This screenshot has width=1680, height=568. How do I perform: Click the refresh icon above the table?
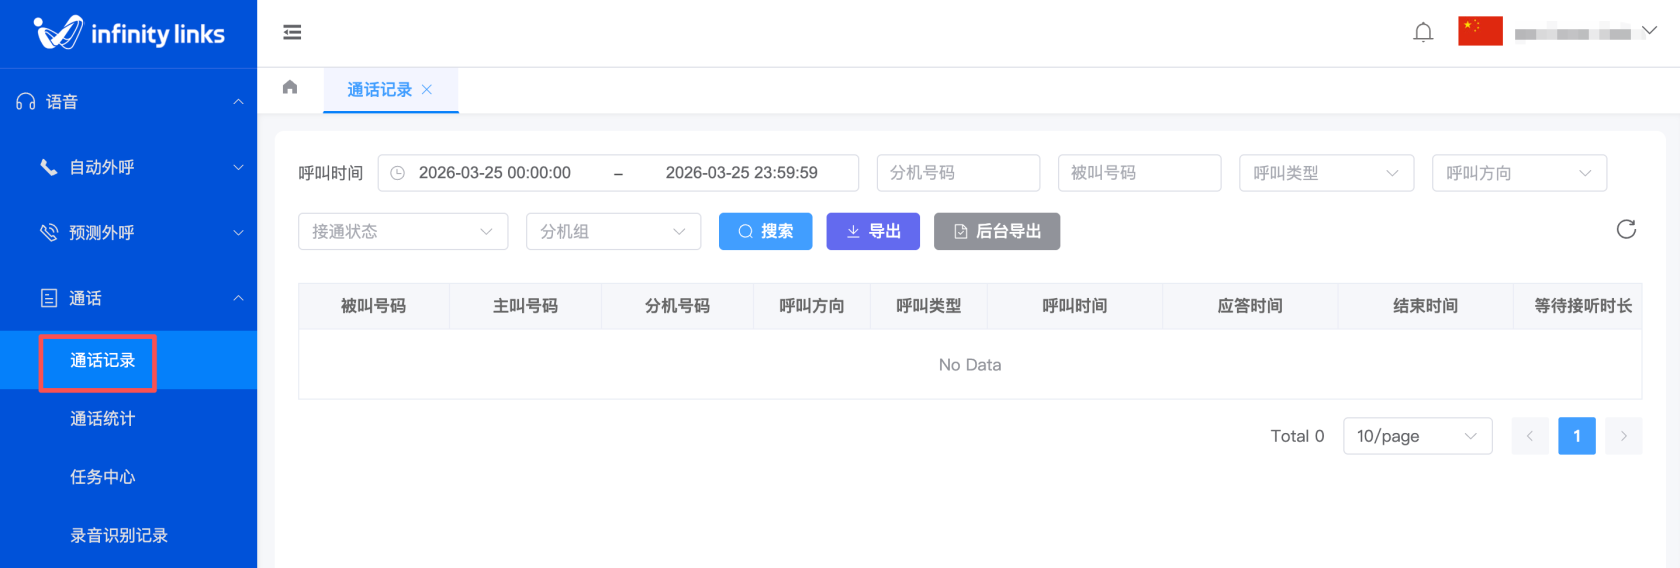point(1626,230)
